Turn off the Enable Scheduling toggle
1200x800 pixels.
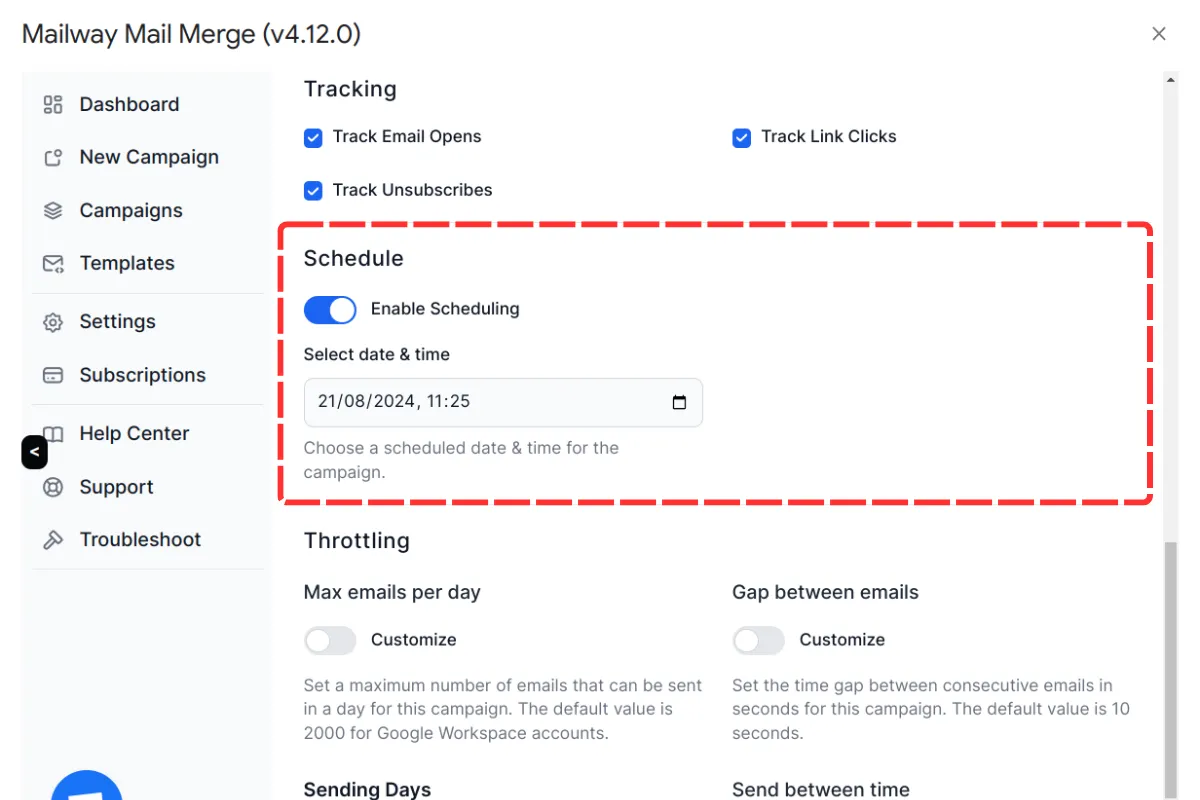tap(330, 310)
